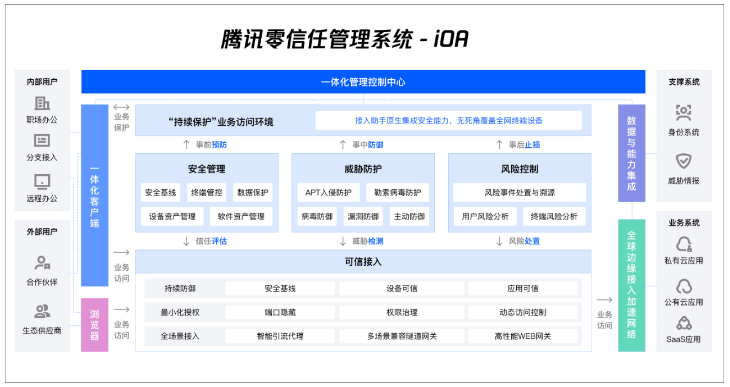This screenshot has height=387, width=730.
Task: Select the APT入侵防护 box
Action: point(328,192)
